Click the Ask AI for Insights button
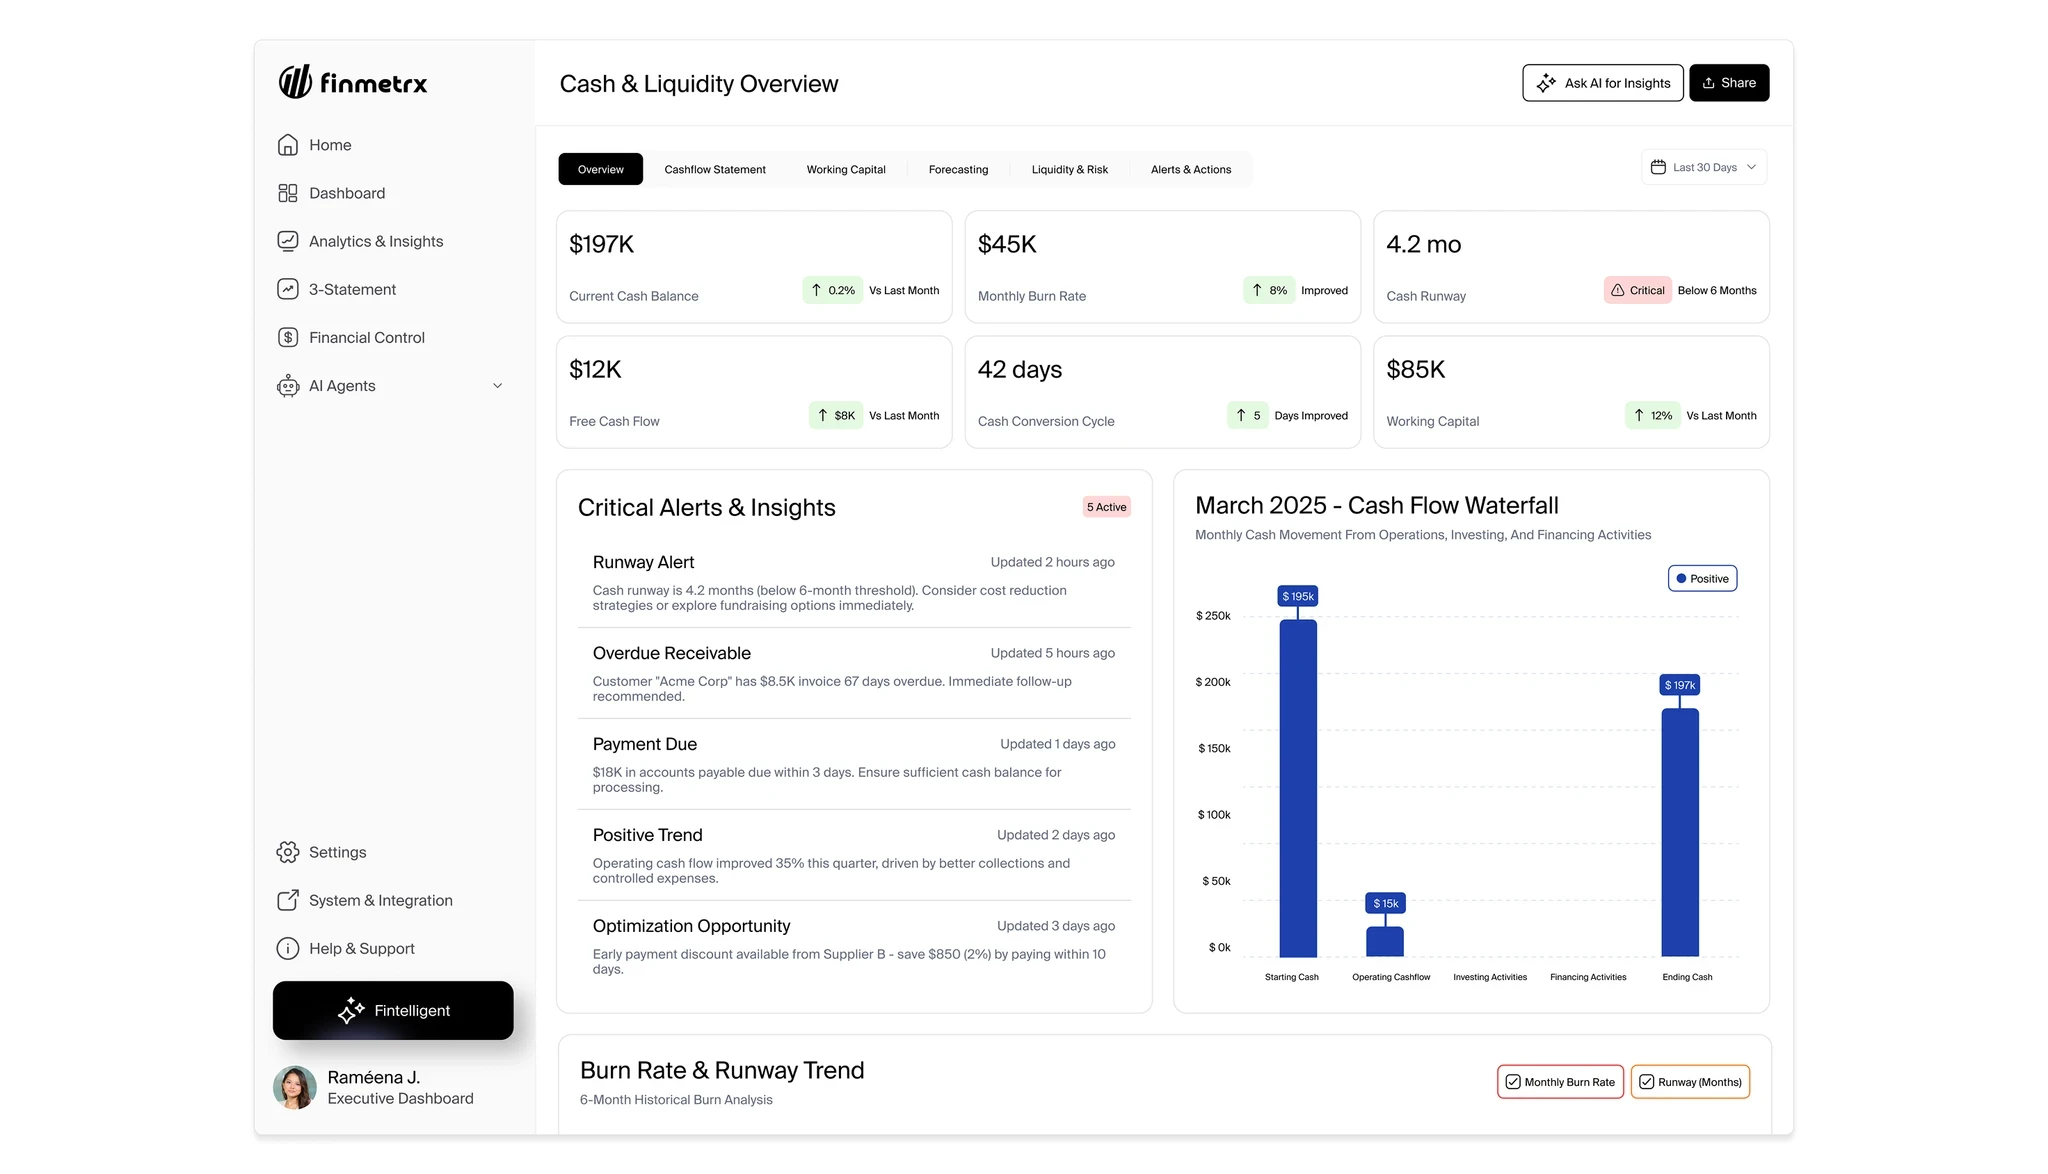 point(1602,83)
